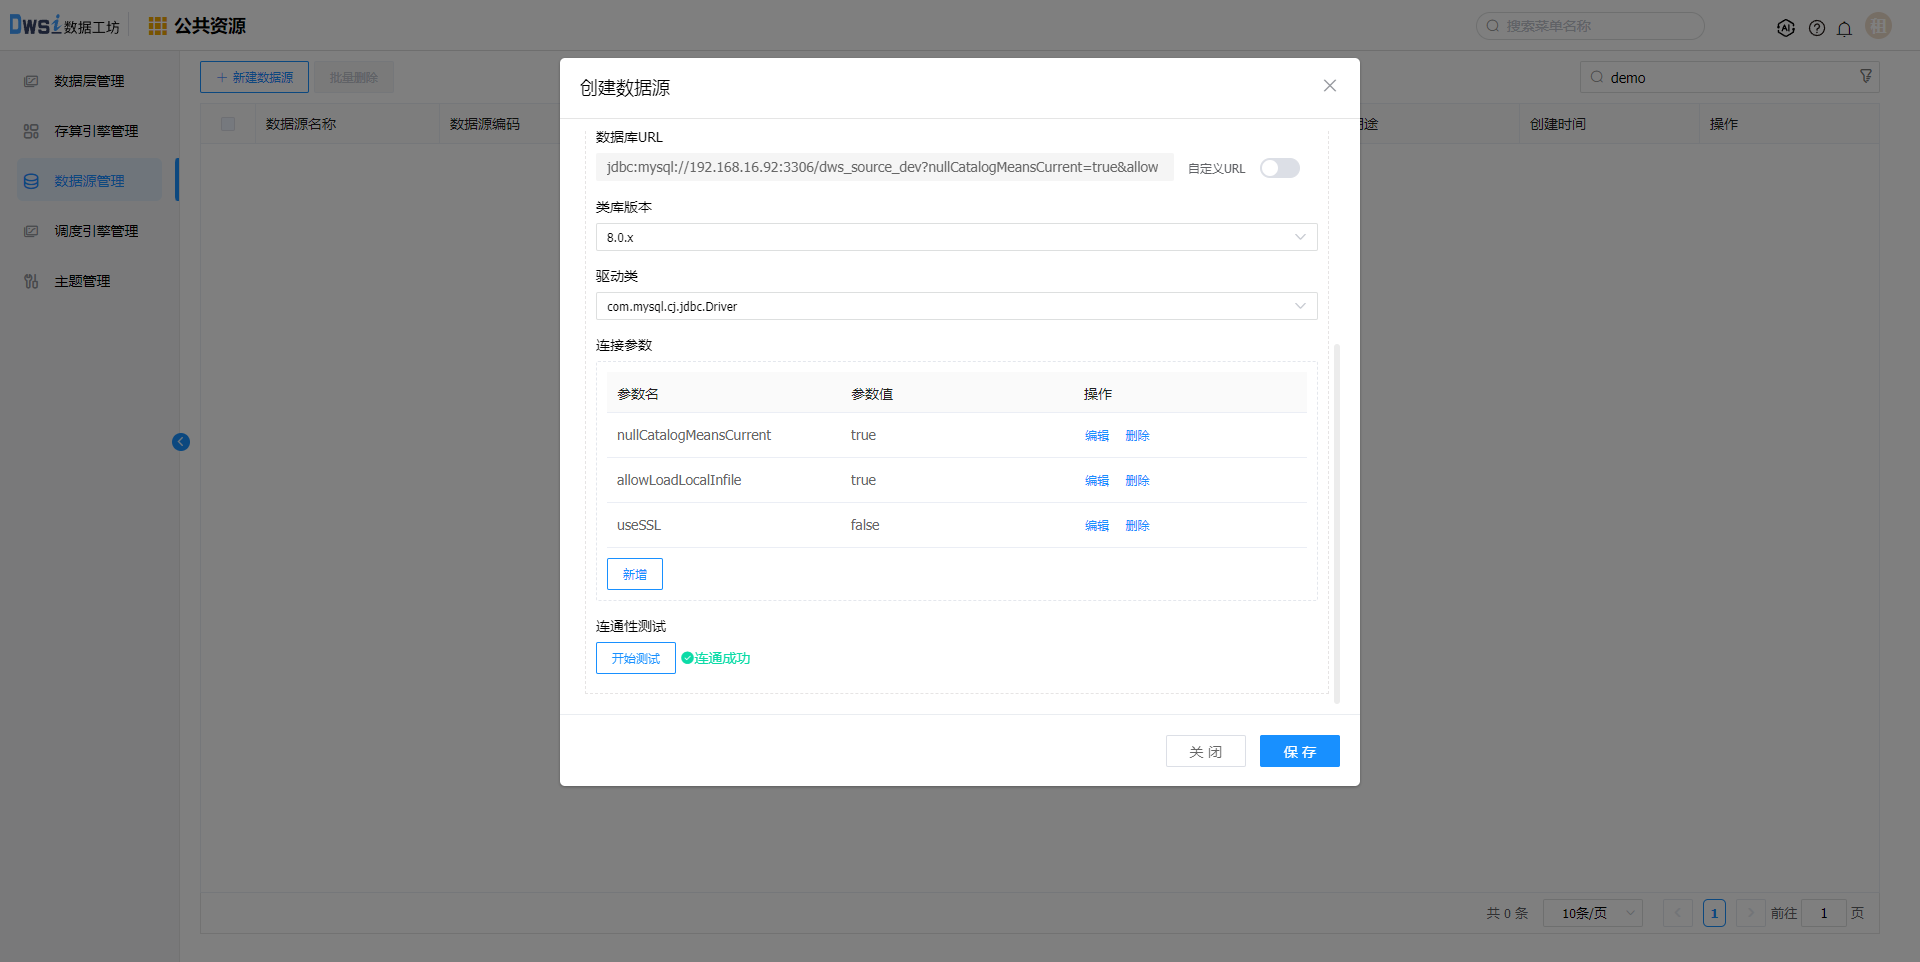Click the AI assistant icon in header
Viewport: 1920px width, 962px height.
pos(1786,28)
